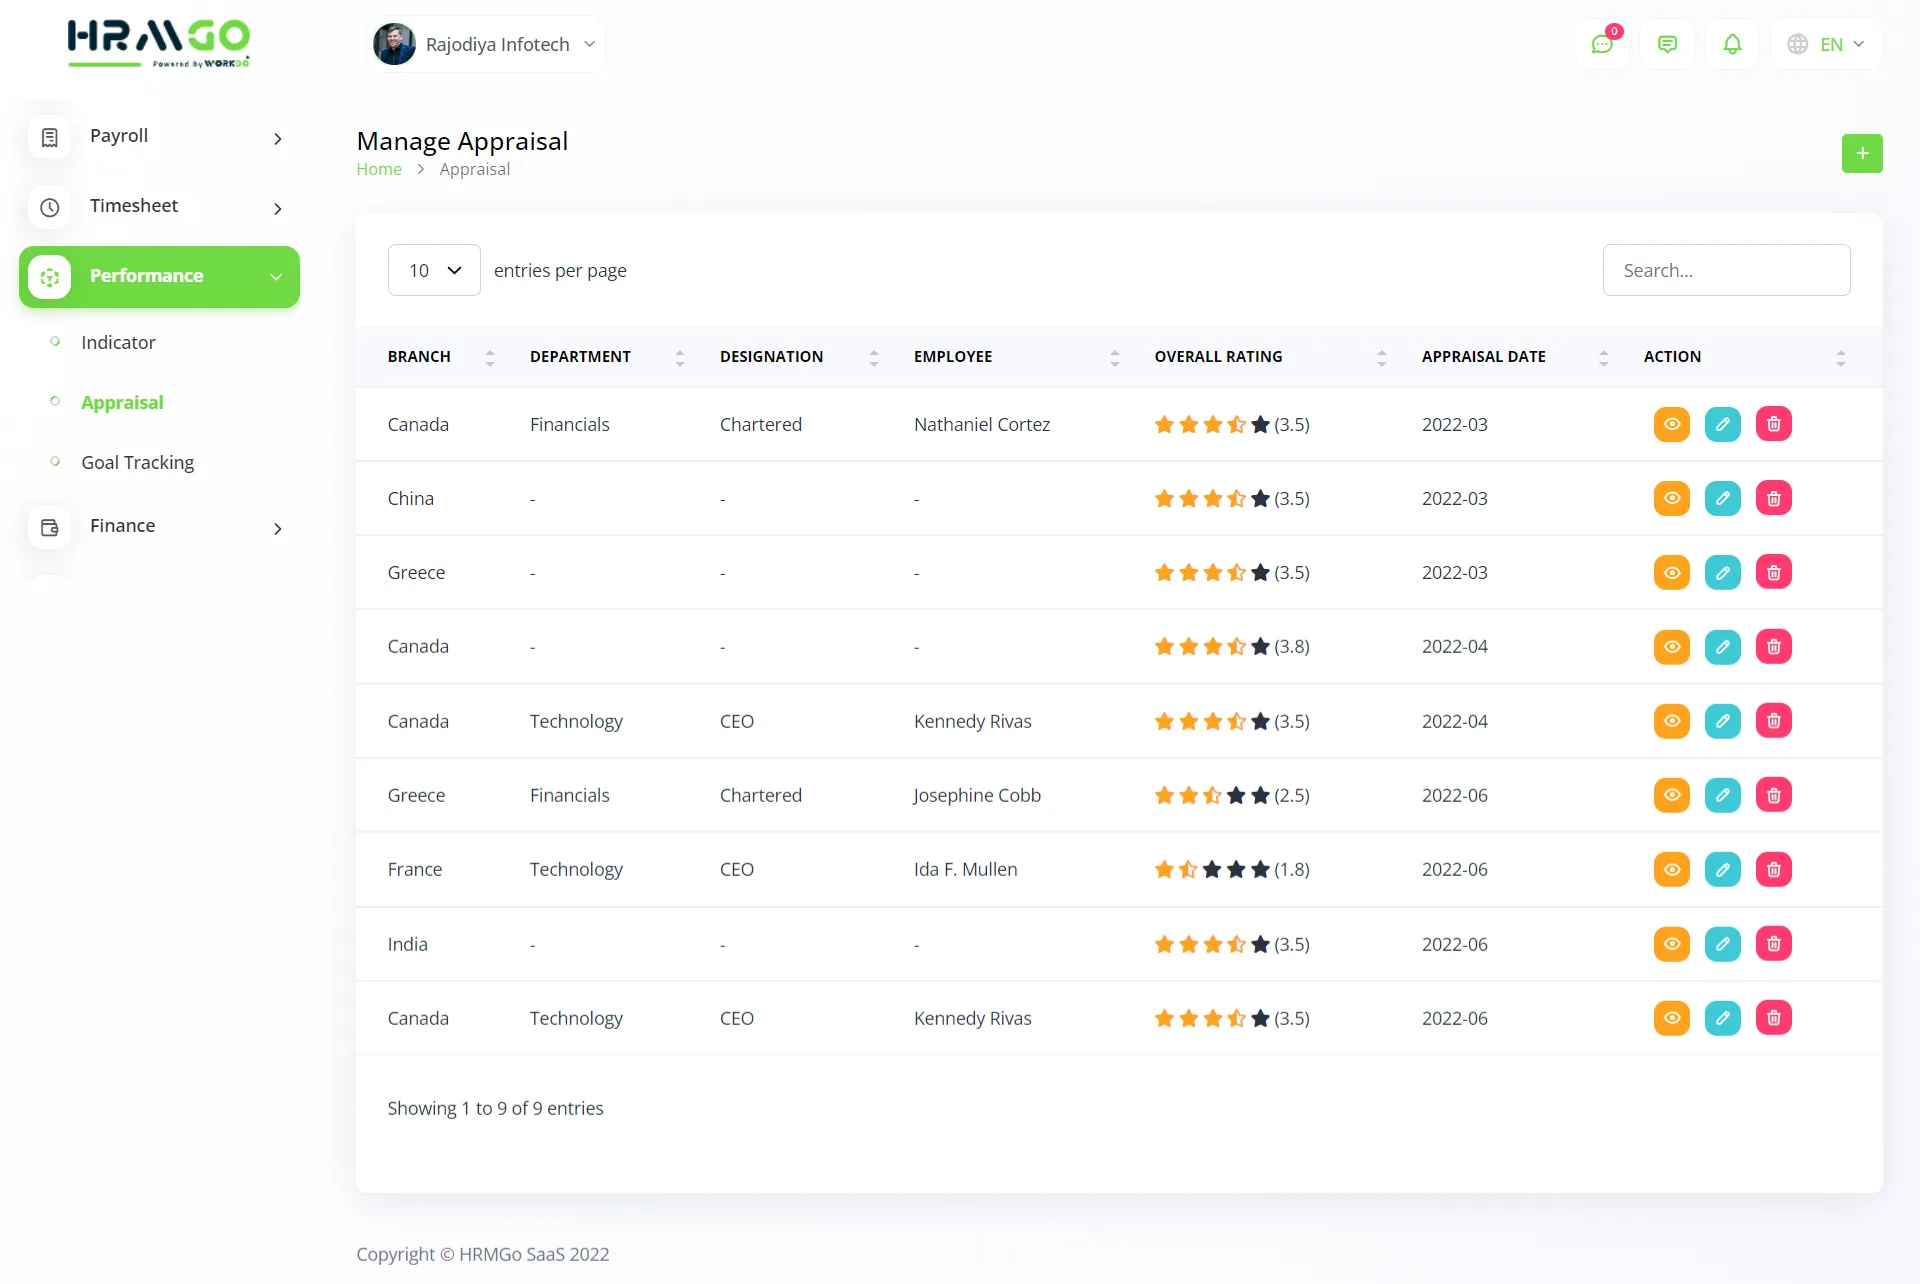The image size is (1920, 1284).
Task: Edit Nathaniel Cortez's appraisal with pencil icon
Action: click(1722, 424)
